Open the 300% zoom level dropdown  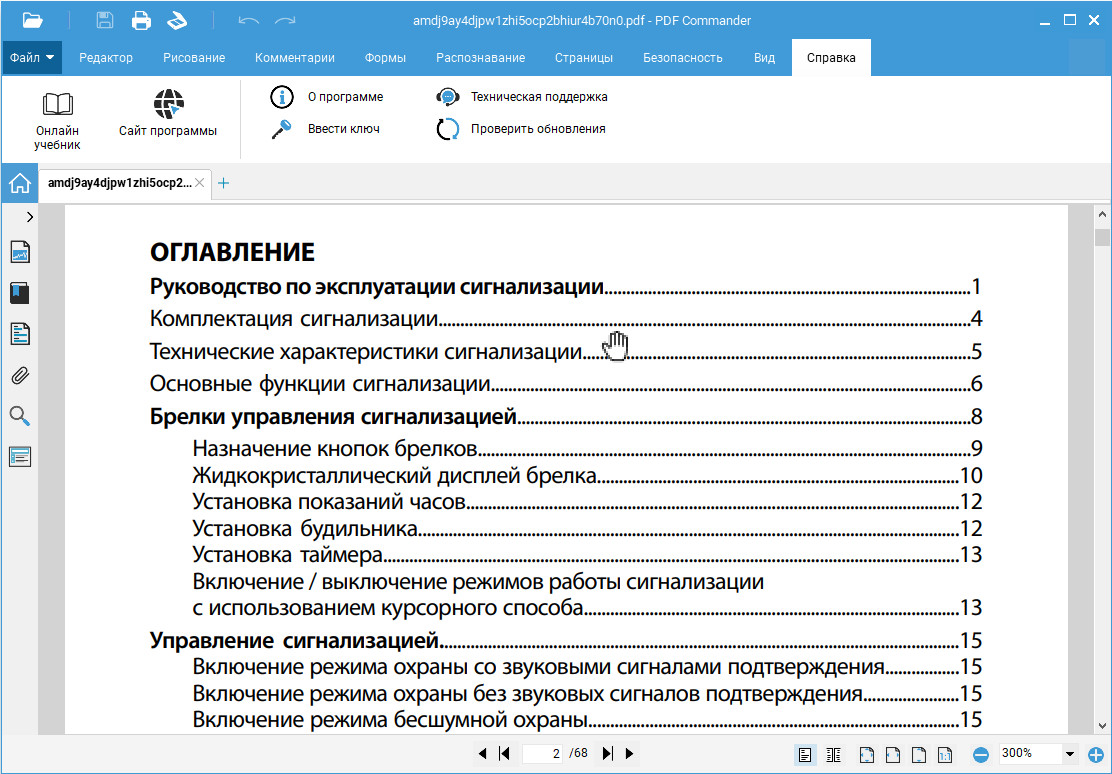click(1069, 754)
